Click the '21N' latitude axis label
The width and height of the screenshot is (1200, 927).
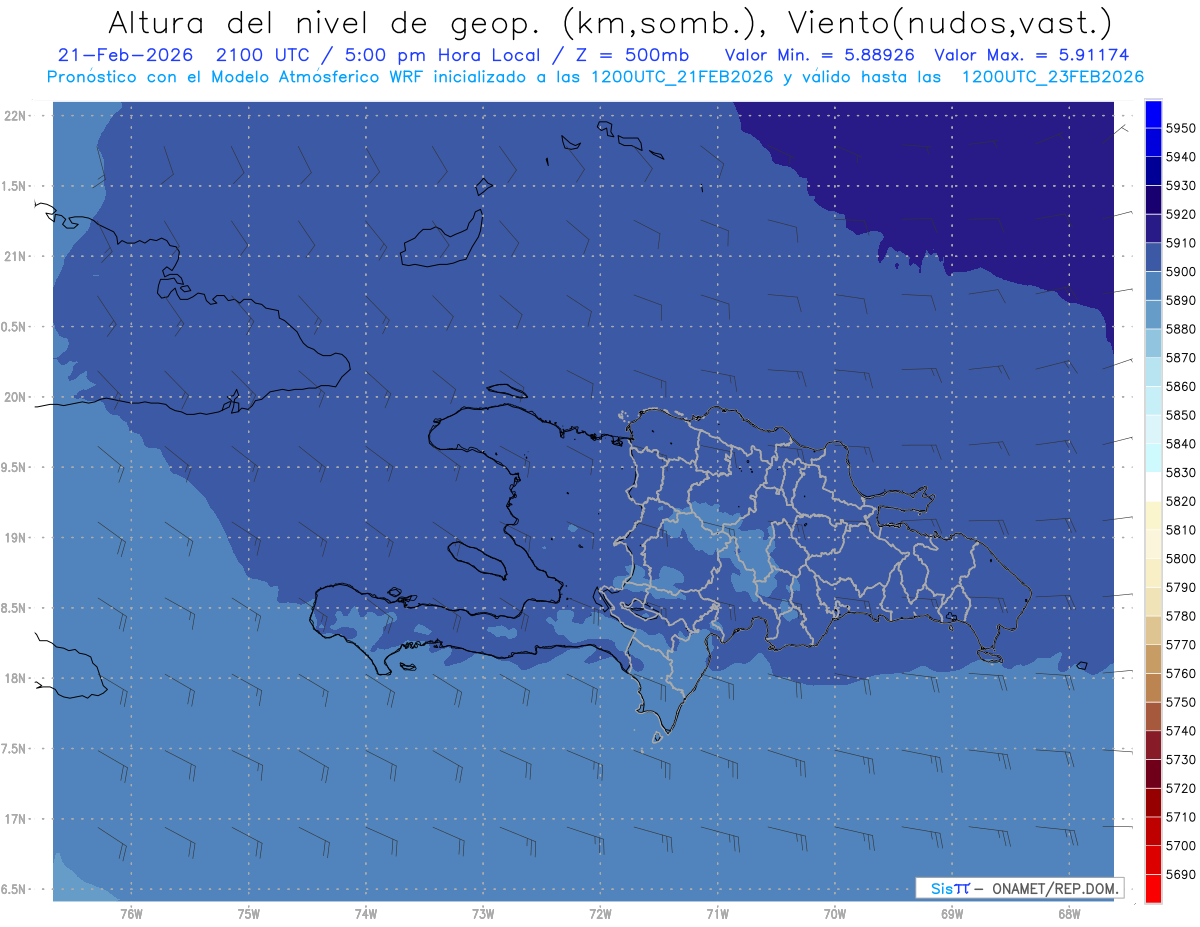point(17,257)
